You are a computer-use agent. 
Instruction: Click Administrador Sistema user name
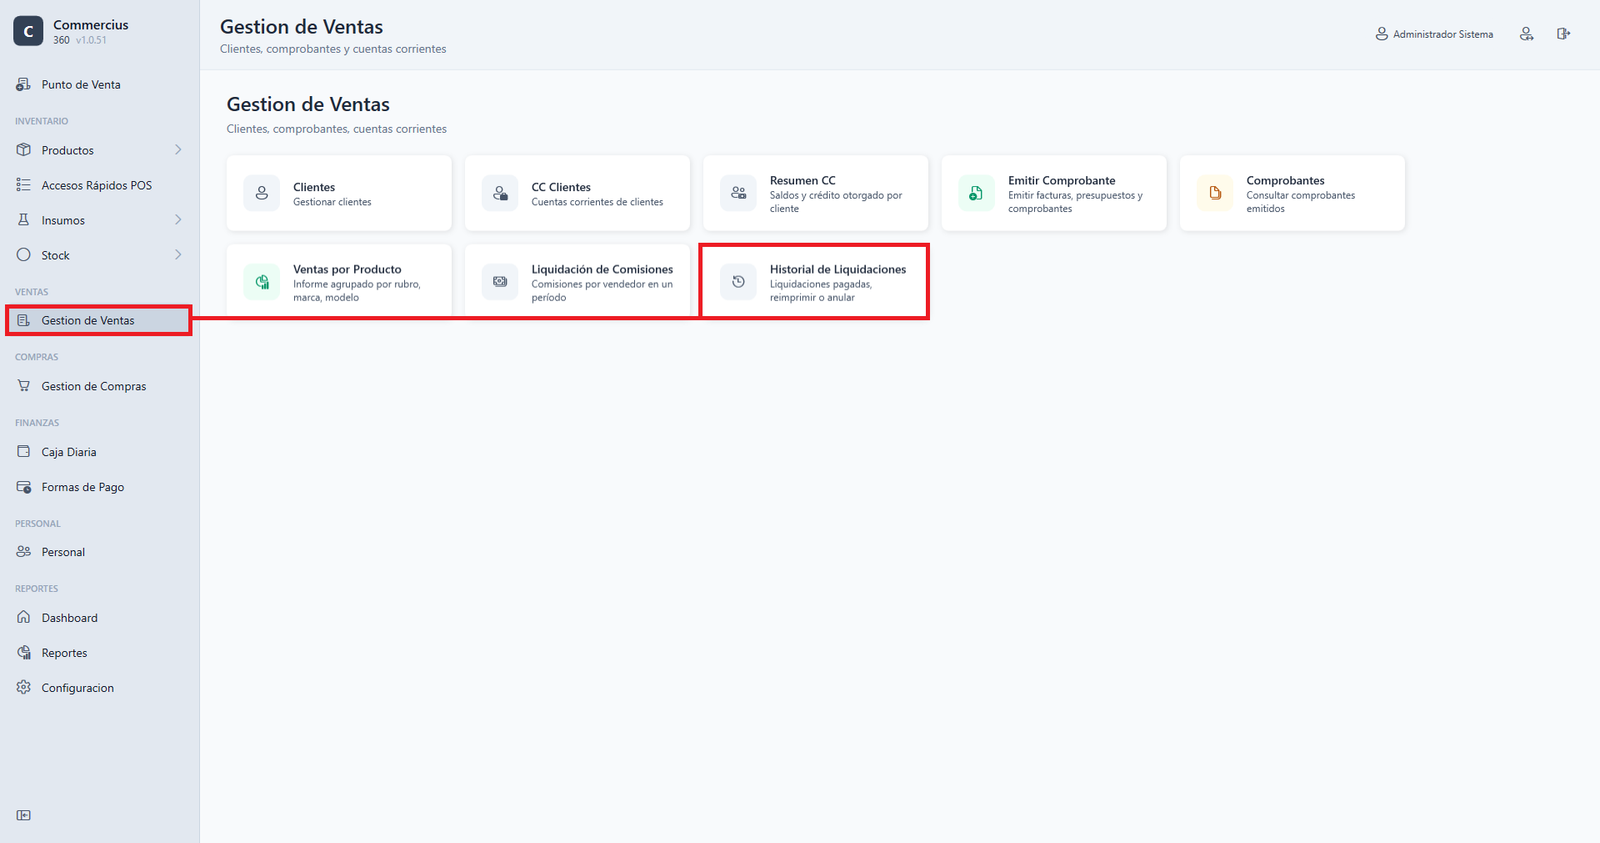[1443, 34]
